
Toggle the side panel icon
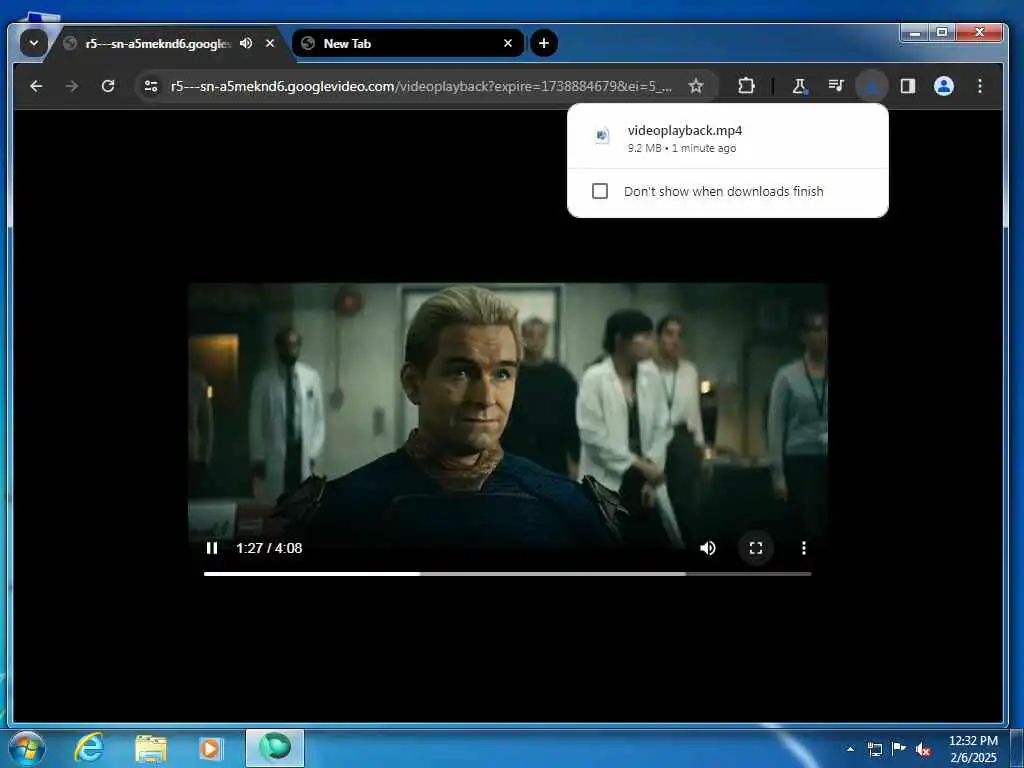pos(908,86)
